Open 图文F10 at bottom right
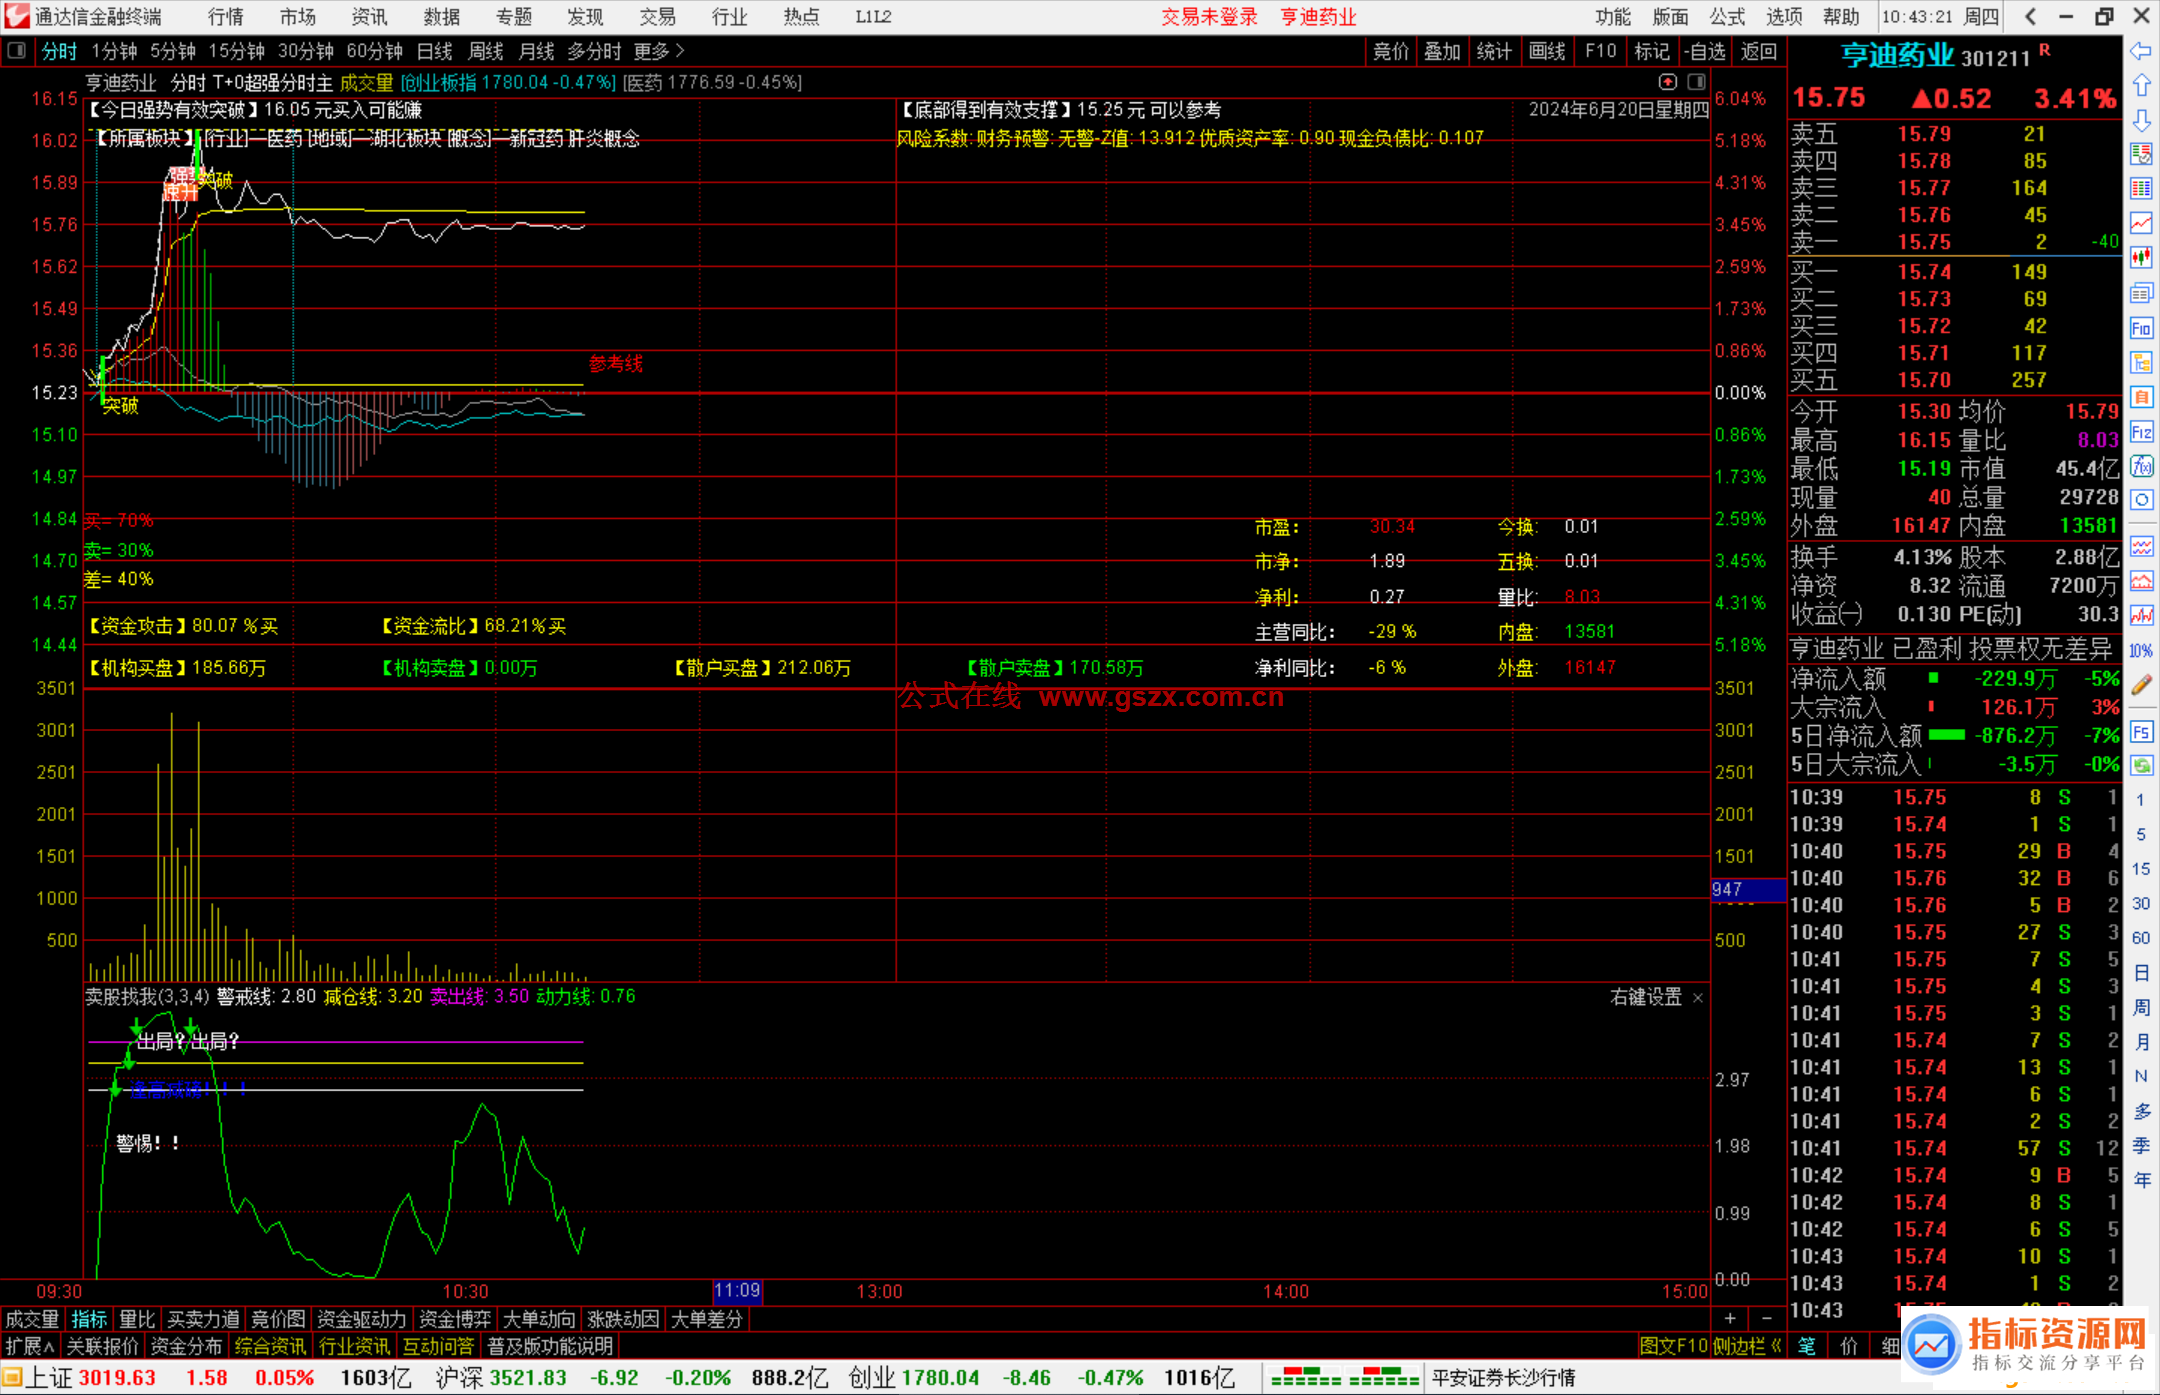This screenshot has width=2160, height=1395. point(1674,1346)
